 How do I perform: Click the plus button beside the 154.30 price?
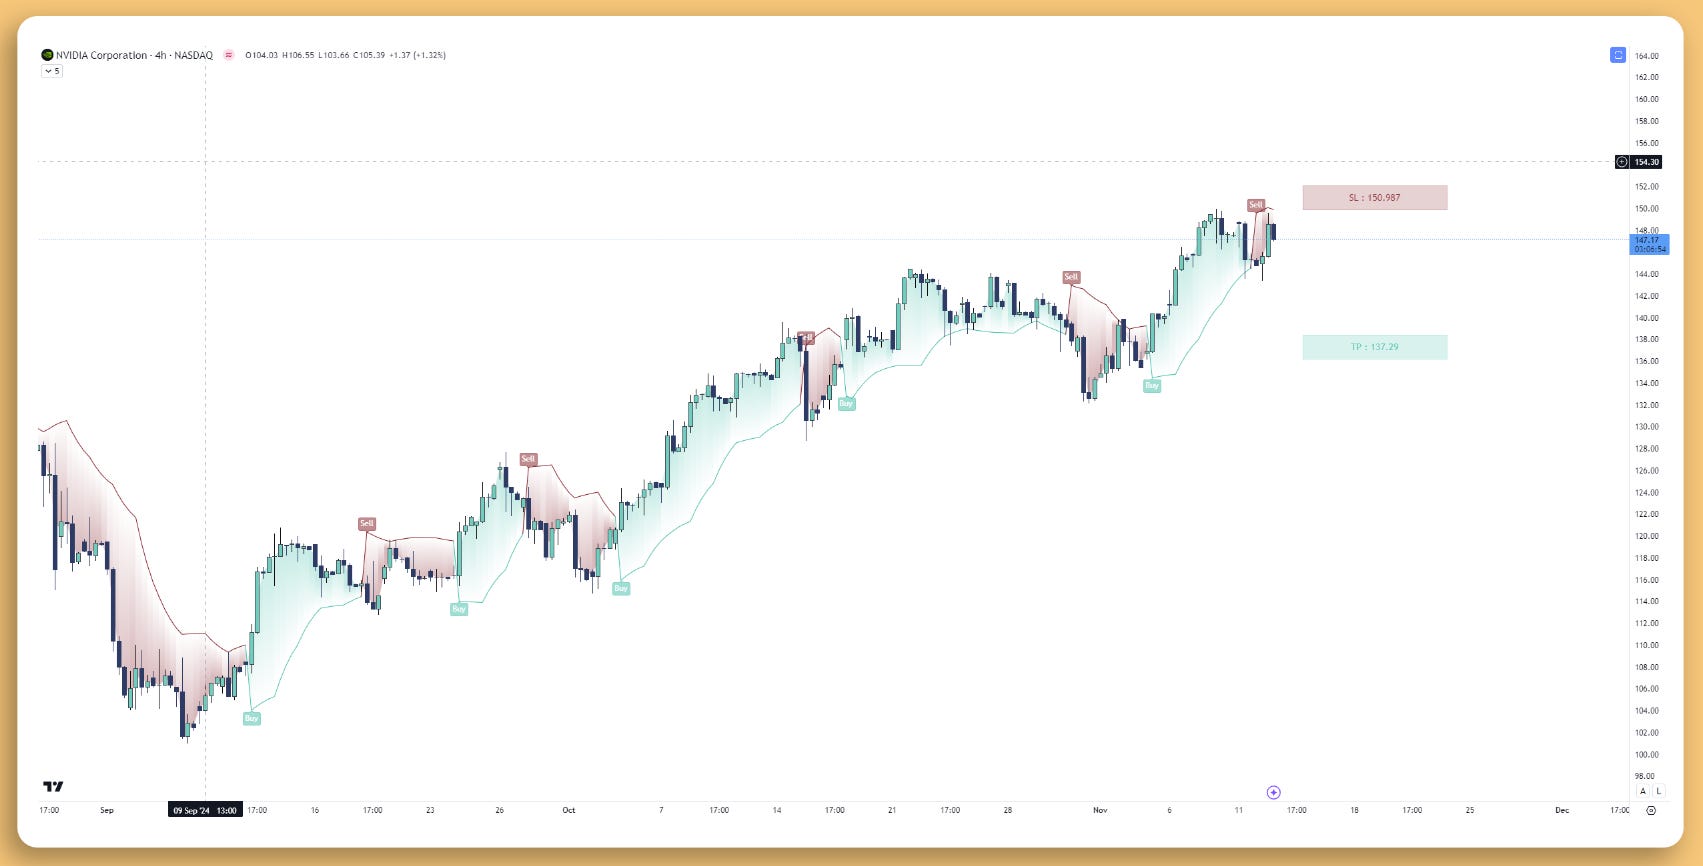click(x=1621, y=162)
